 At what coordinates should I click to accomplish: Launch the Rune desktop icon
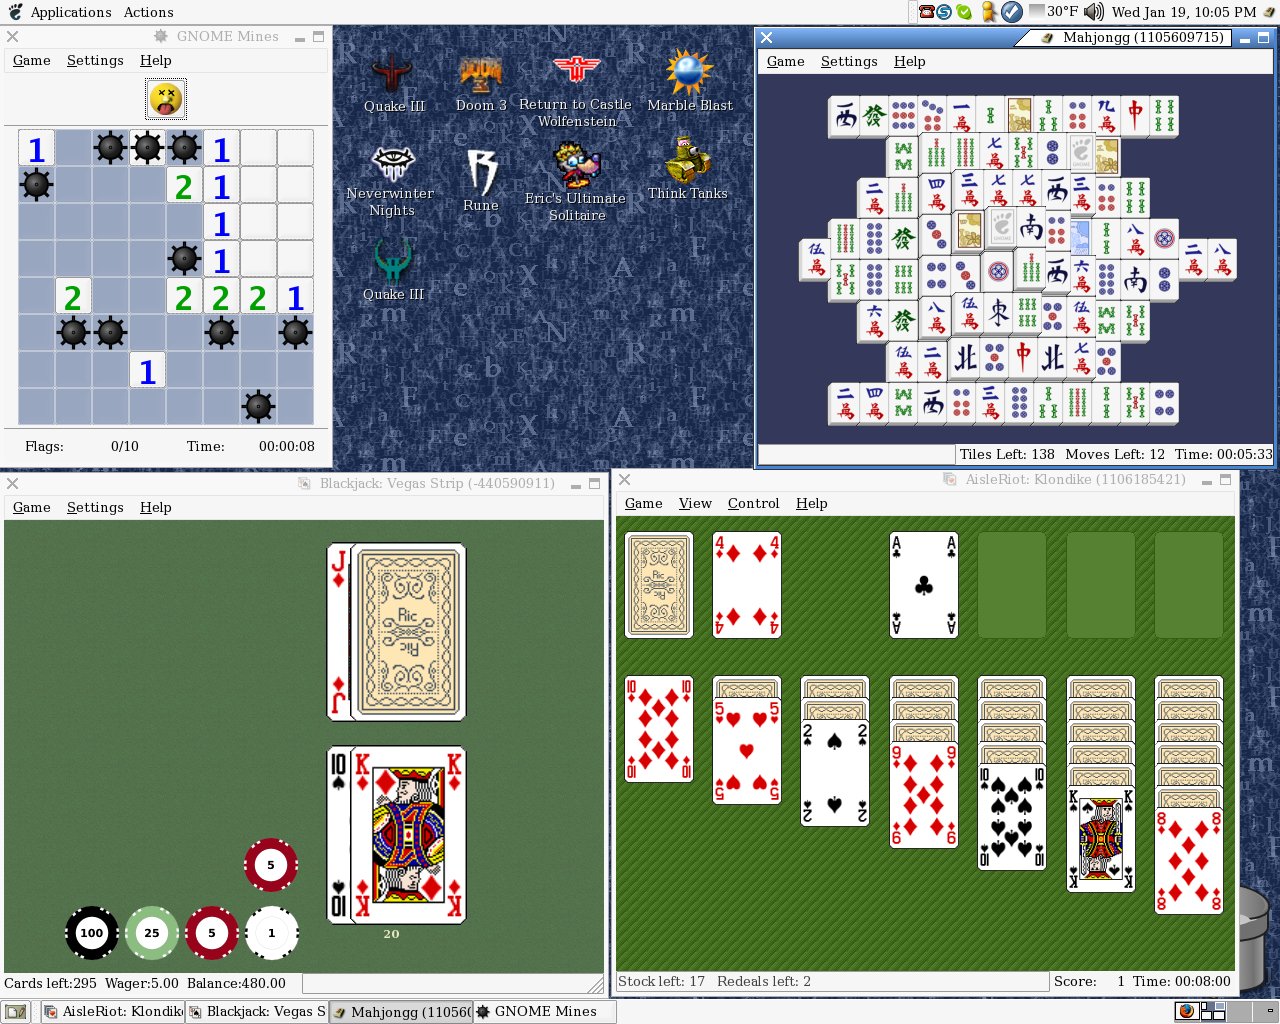pyautogui.click(x=481, y=180)
